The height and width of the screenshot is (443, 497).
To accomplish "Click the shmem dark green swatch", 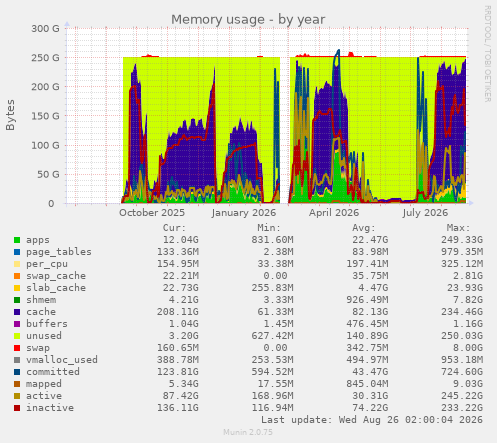I will pyautogui.click(x=17, y=300).
